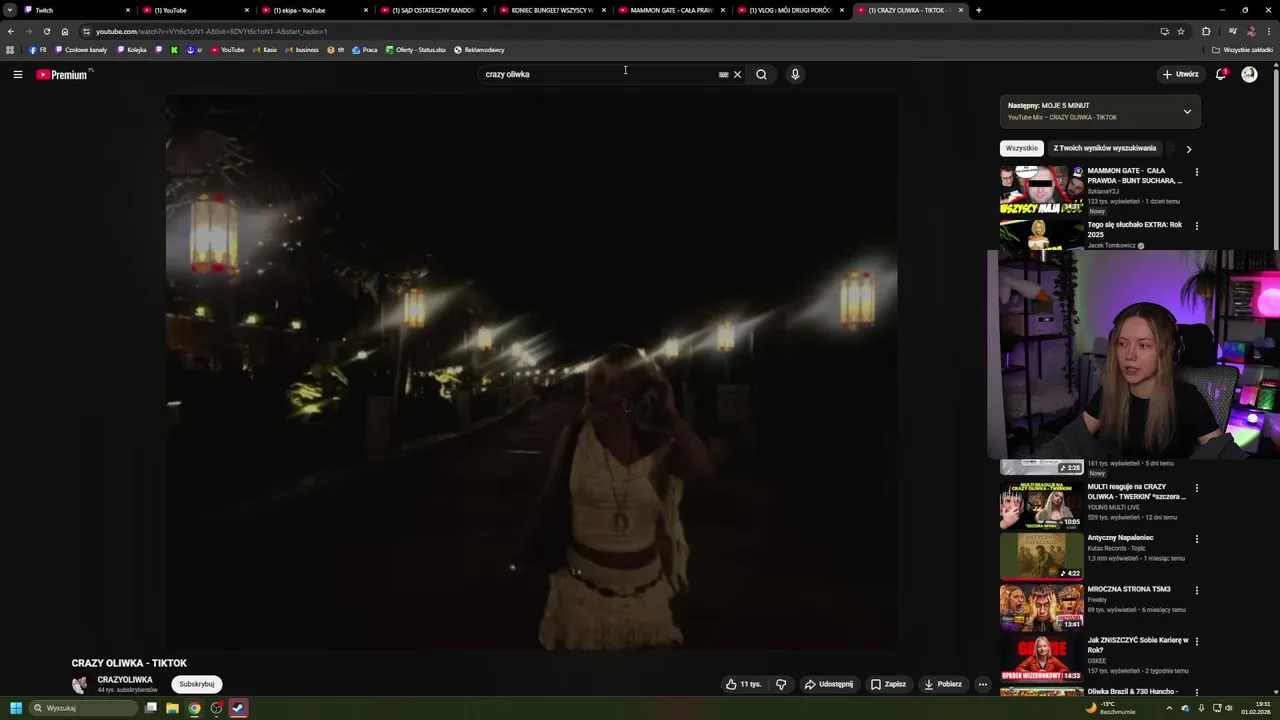Start voice search with microphone icon

point(795,74)
